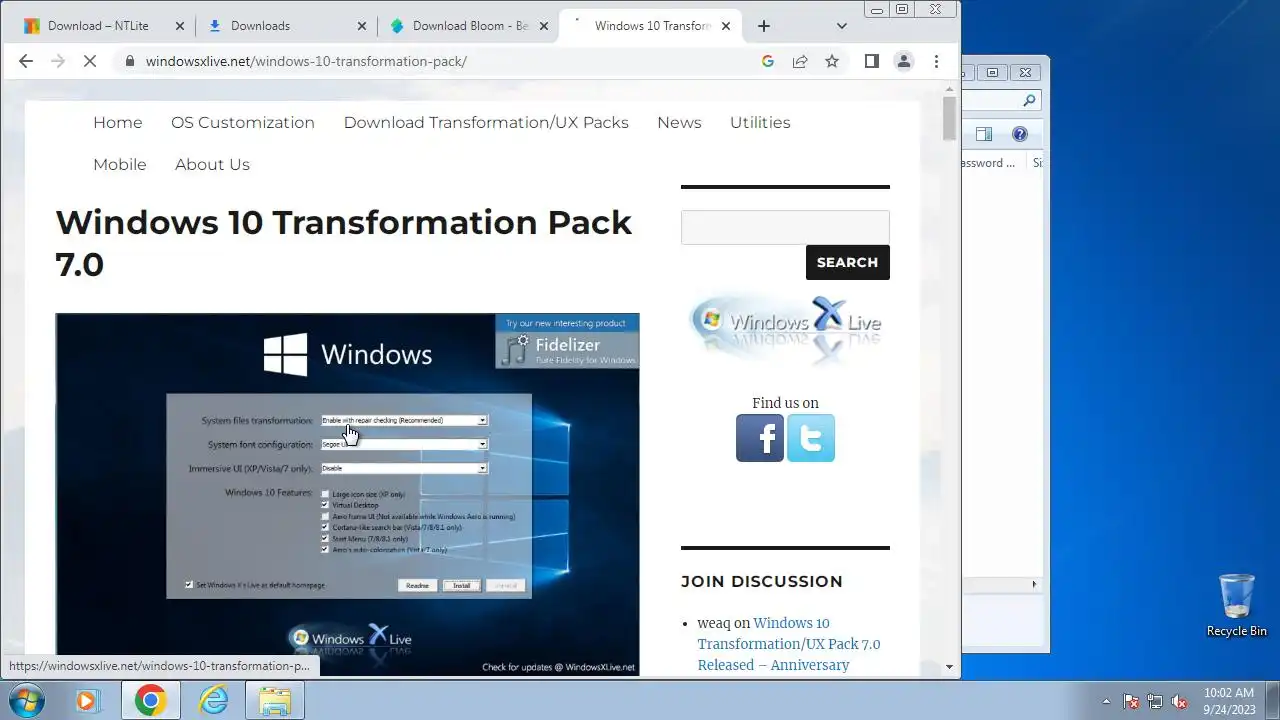
Task: View site information padlock icon
Action: tap(129, 61)
